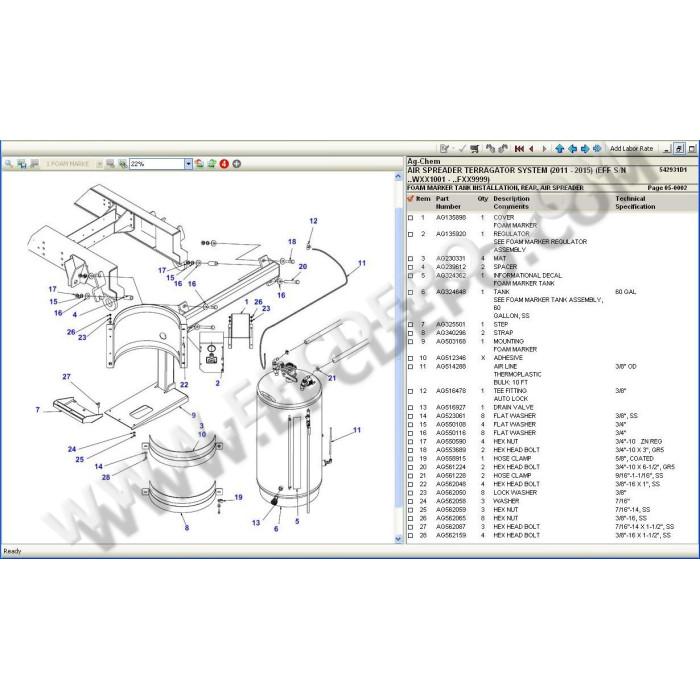Viewport: 700px width, 700px height.
Task: Click the icon left of the zoom box
Action: [123, 164]
